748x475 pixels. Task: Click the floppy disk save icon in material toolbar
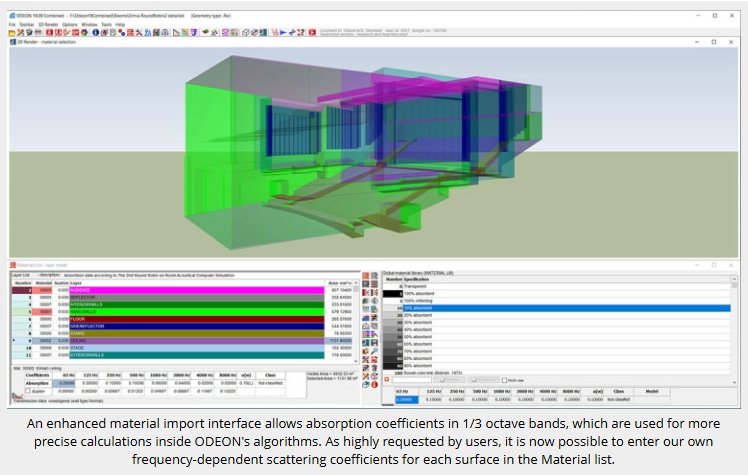click(x=374, y=342)
